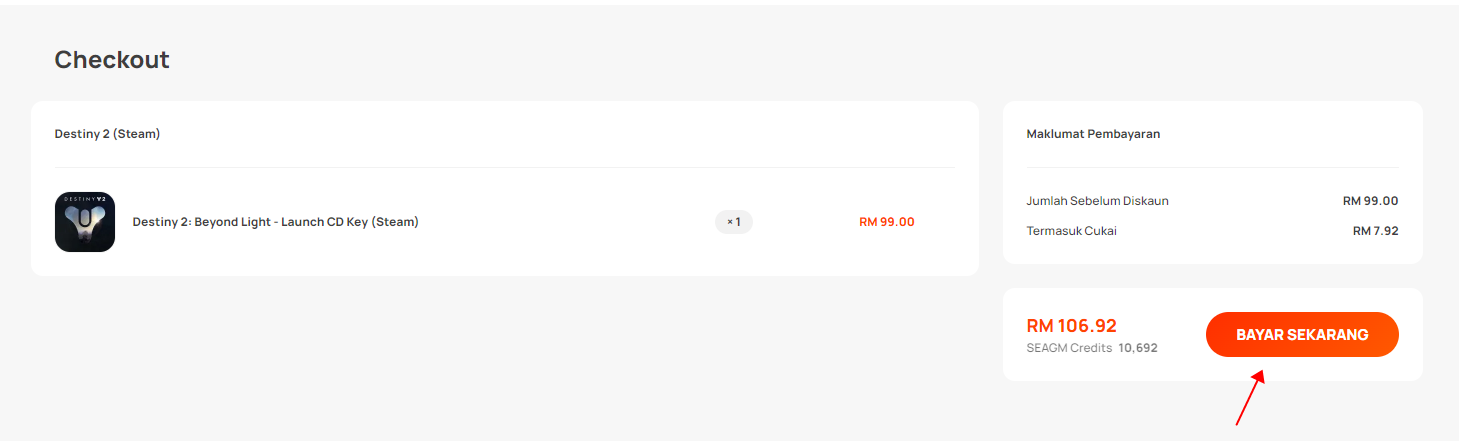Click the orange RM 99.00 item price
Screen dimensions: 1459x441
click(887, 222)
